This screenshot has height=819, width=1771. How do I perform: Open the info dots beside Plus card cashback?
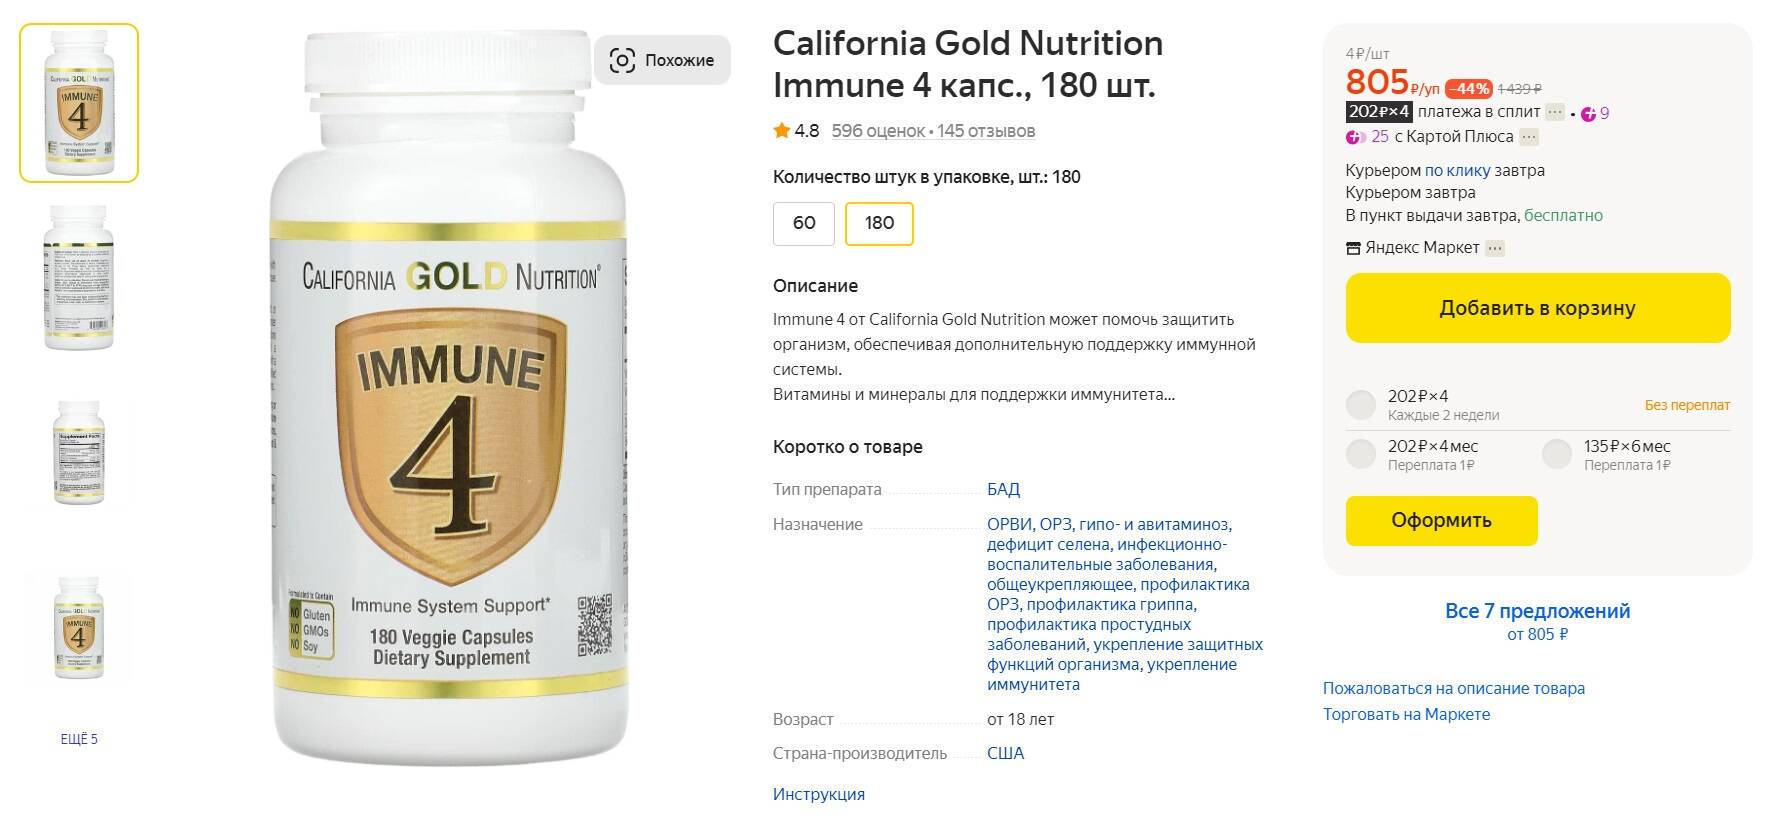[x=1529, y=137]
